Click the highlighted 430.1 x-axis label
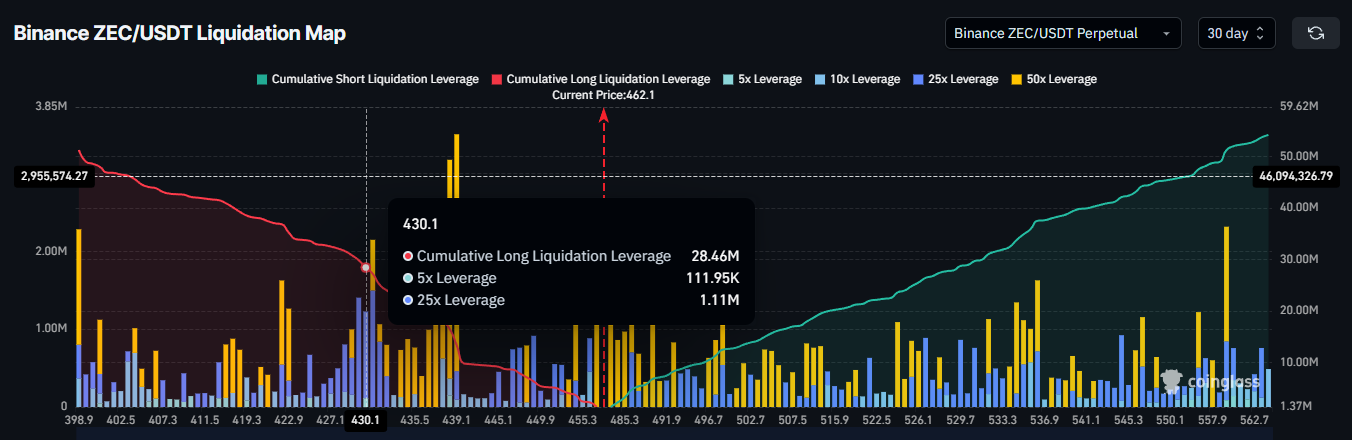Image resolution: width=1352 pixels, height=440 pixels. click(366, 421)
